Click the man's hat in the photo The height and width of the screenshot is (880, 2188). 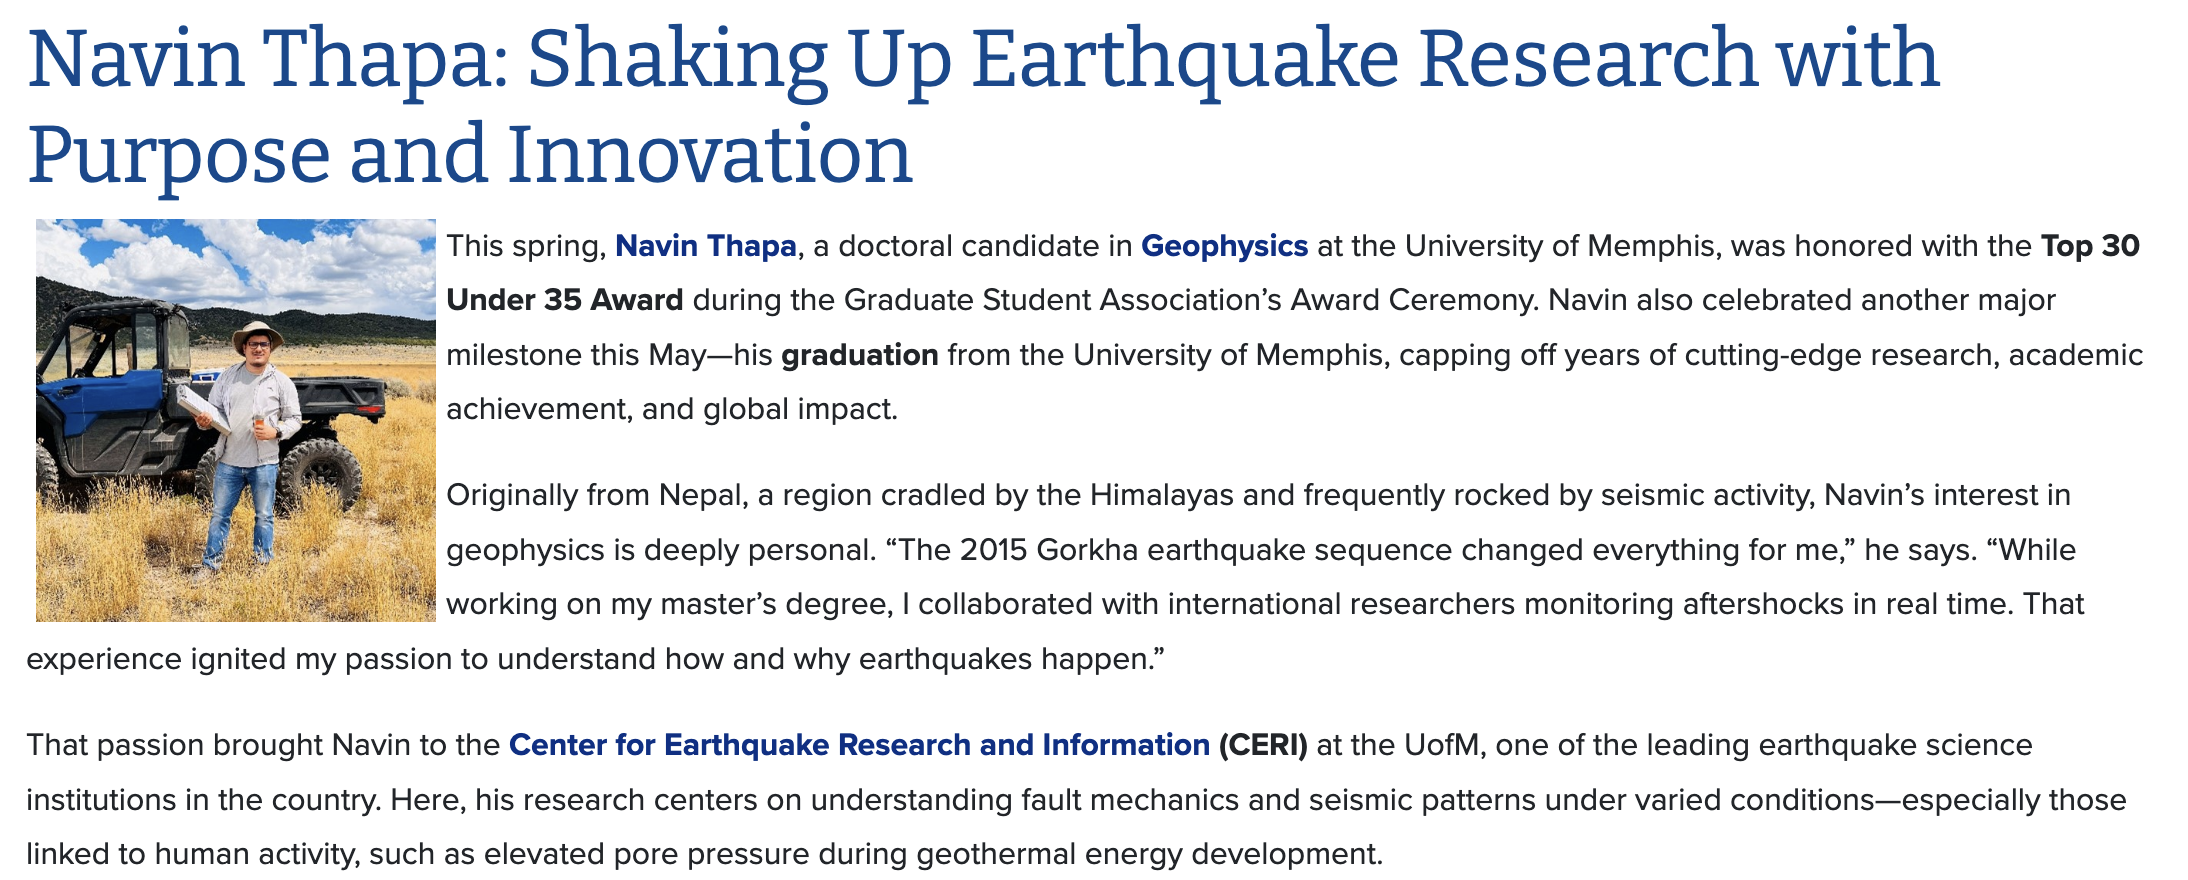point(257,333)
